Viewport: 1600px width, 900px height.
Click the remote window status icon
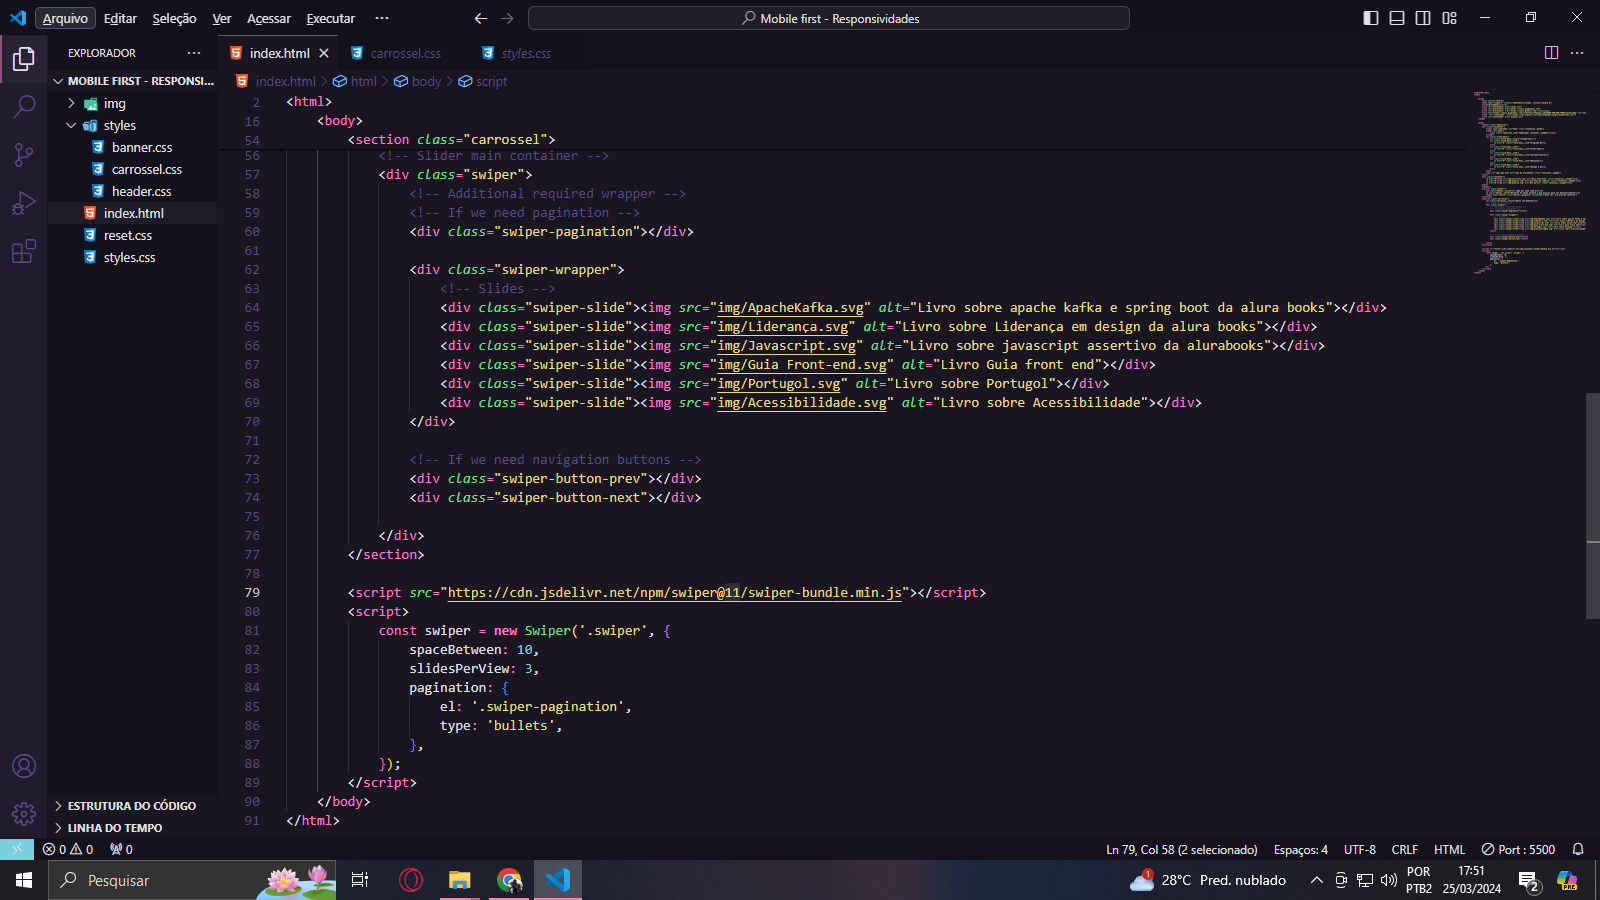pyautogui.click(x=17, y=849)
